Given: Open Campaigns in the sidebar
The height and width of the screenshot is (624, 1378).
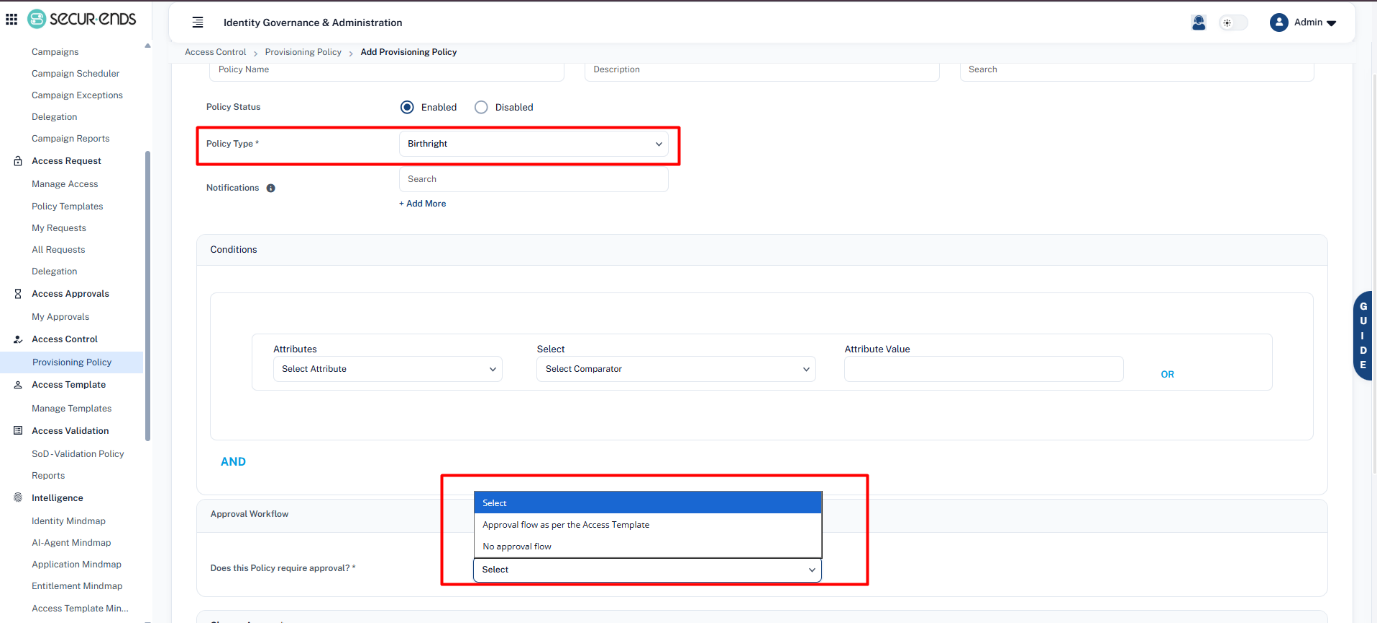Looking at the screenshot, I should click(55, 52).
